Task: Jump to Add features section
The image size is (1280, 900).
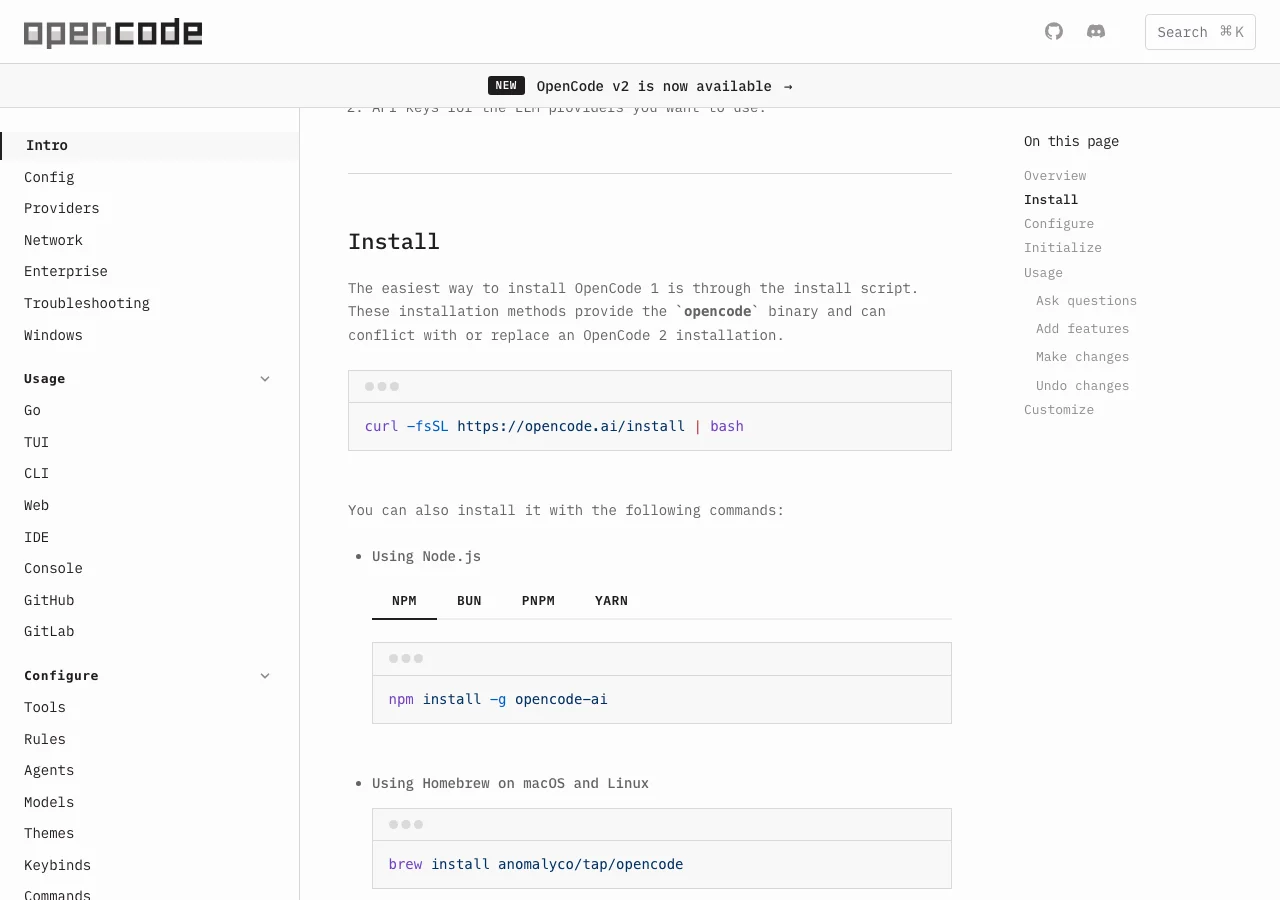Action: point(1082,329)
